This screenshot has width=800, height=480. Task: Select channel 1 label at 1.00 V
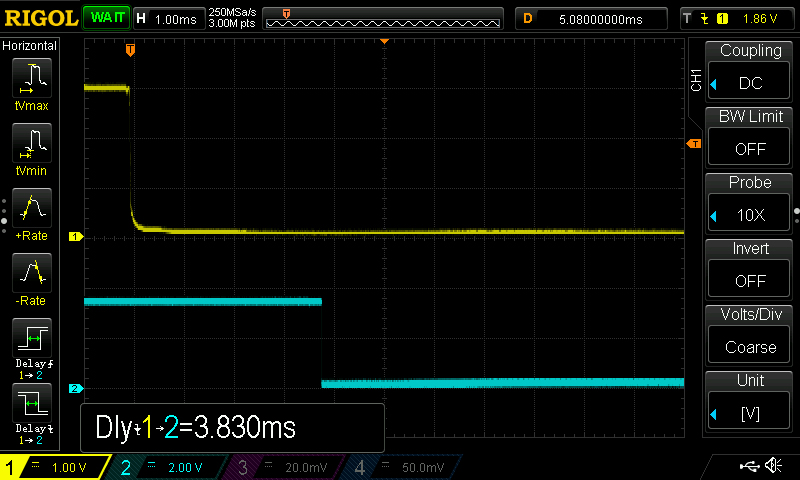tap(55, 467)
